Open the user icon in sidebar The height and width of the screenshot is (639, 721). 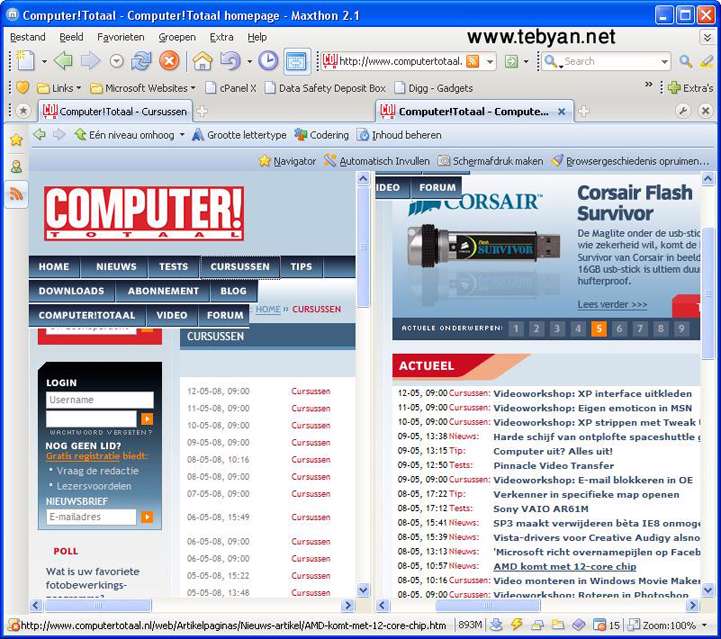tap(17, 166)
